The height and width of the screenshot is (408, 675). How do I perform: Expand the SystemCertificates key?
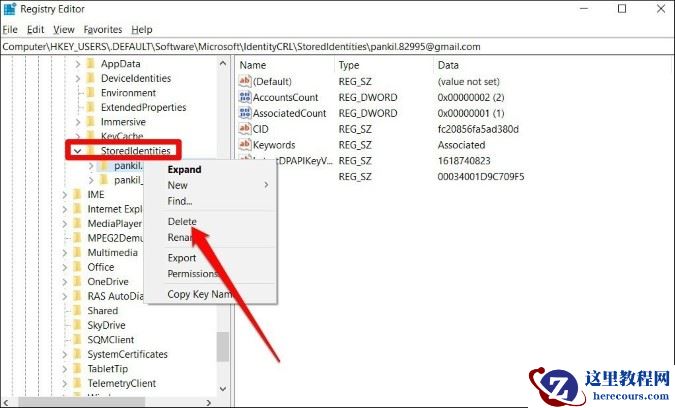tap(65, 355)
